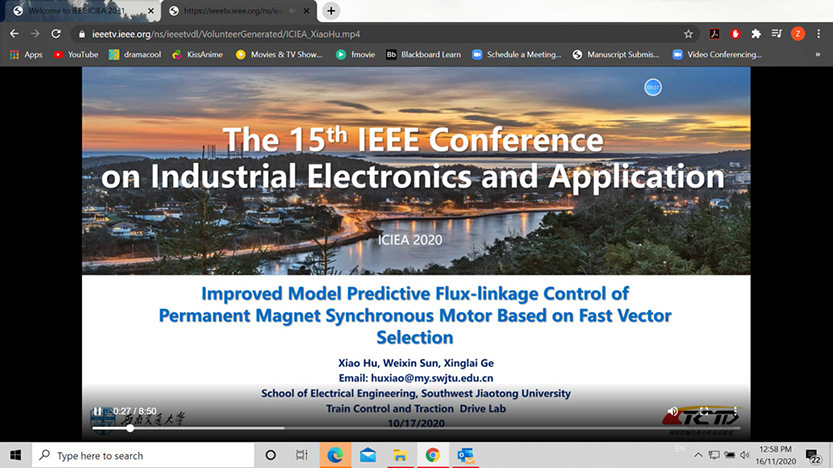
Task: Seek on the video timeline track
Action: 416,428
